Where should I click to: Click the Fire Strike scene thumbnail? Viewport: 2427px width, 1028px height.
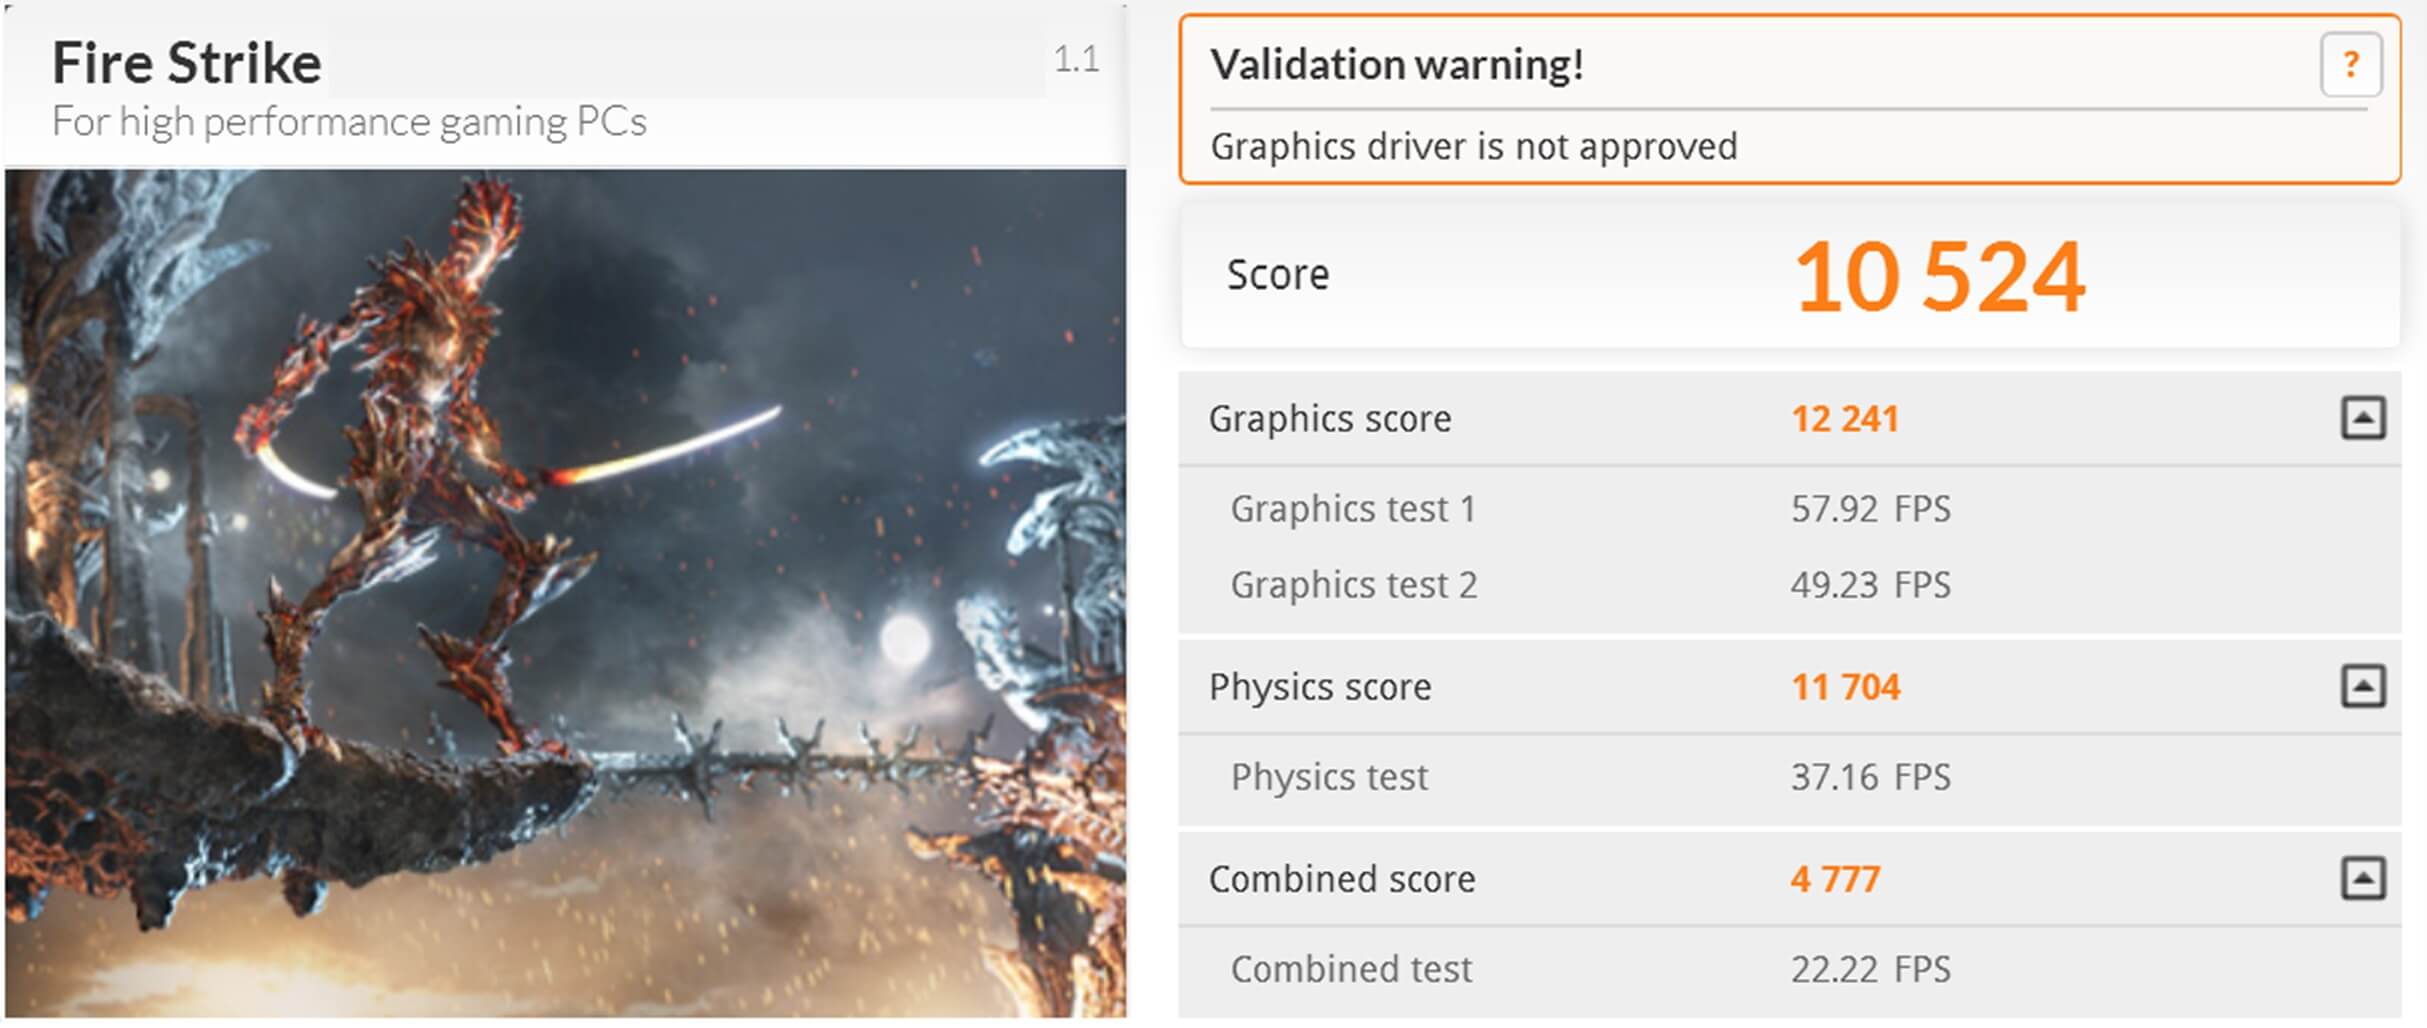[x=565, y=592]
